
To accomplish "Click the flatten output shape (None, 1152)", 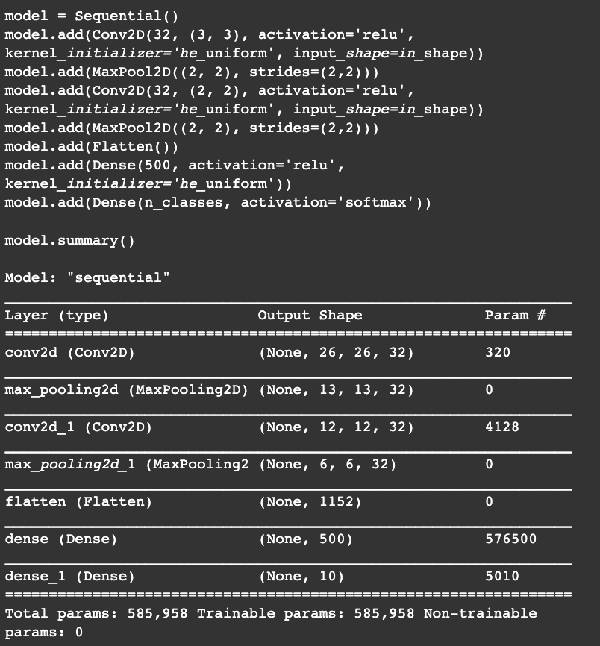I will point(310,502).
